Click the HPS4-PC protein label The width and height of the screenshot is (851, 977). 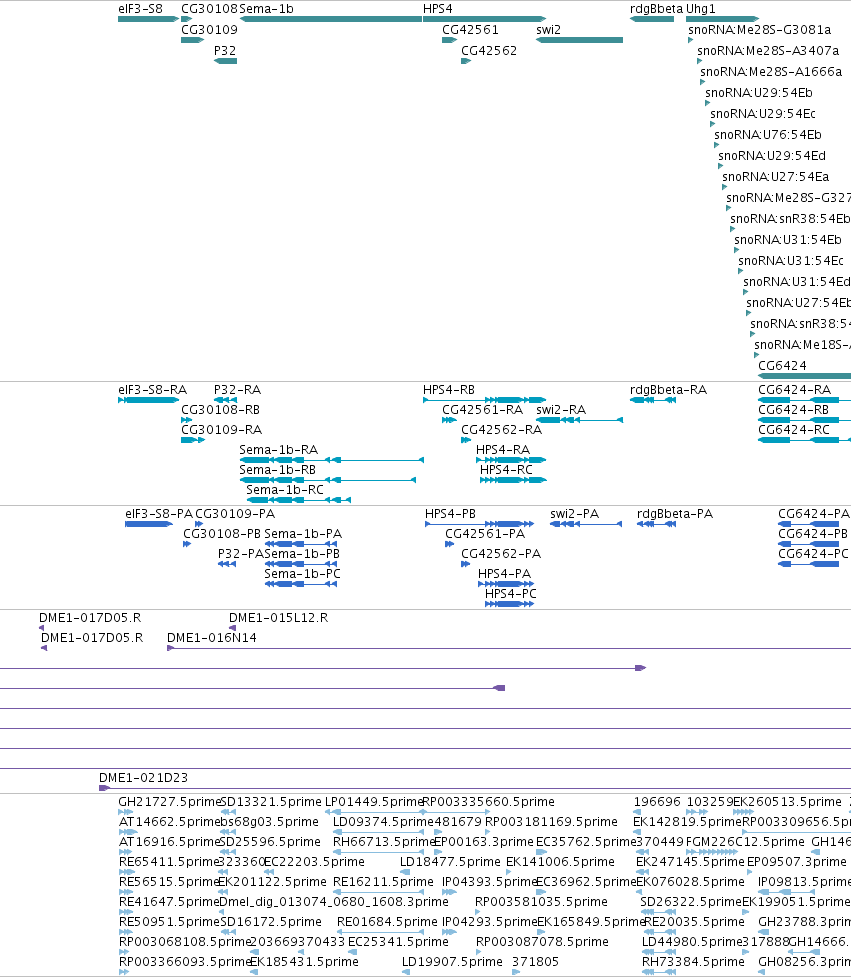[x=510, y=593]
